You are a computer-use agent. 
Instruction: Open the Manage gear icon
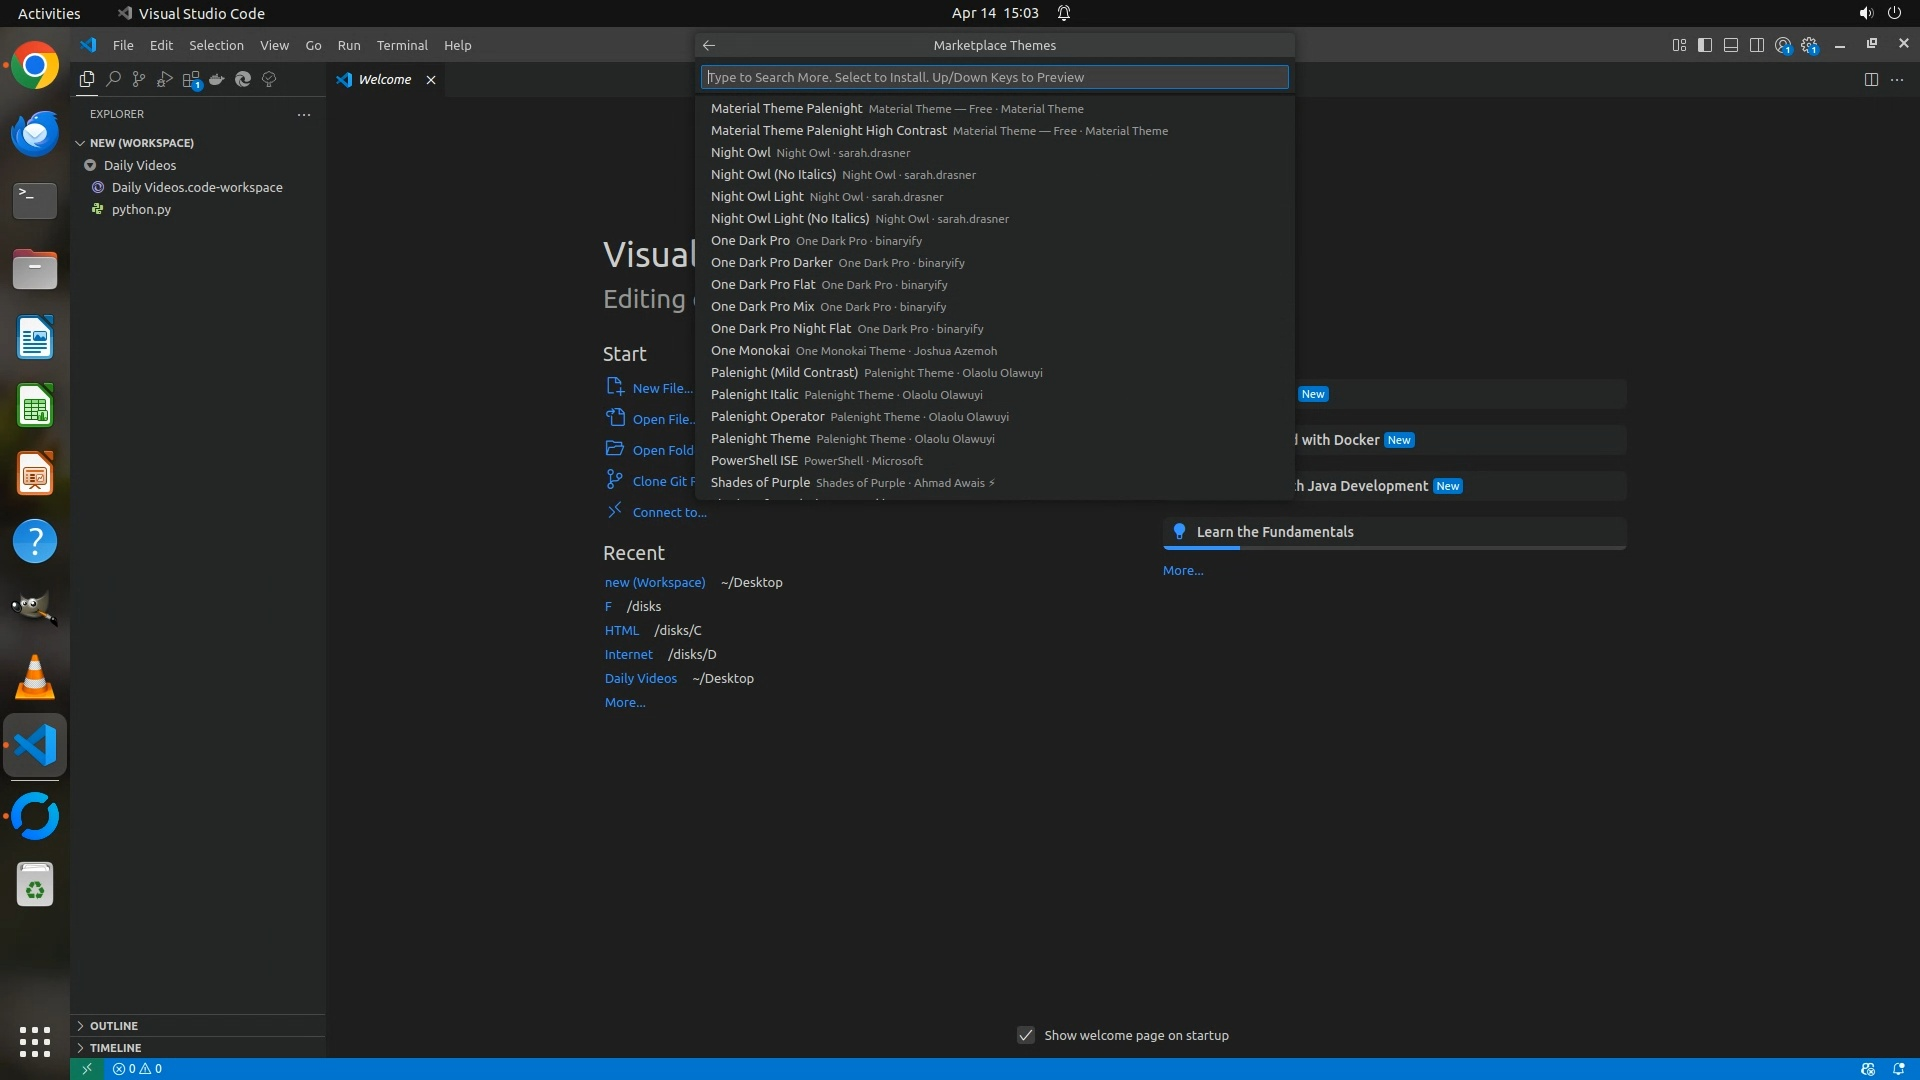(1809, 45)
